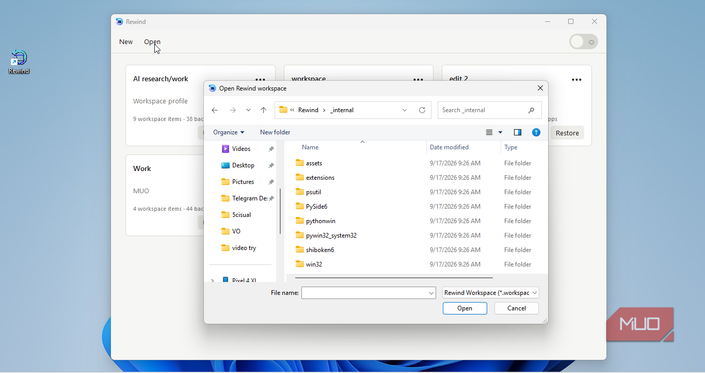The height and width of the screenshot is (373, 705).
Task: Select the Work workspace card title
Action: click(142, 169)
